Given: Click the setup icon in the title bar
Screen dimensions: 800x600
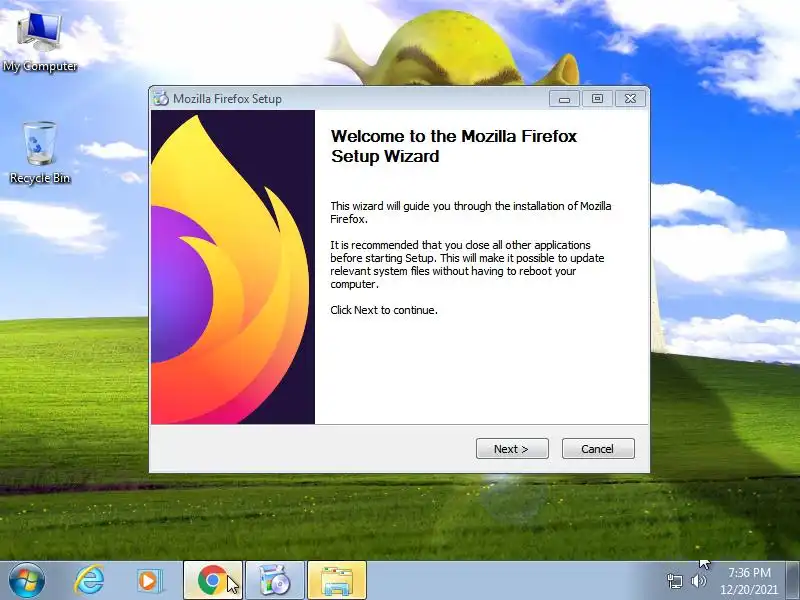Looking at the screenshot, I should point(161,98).
